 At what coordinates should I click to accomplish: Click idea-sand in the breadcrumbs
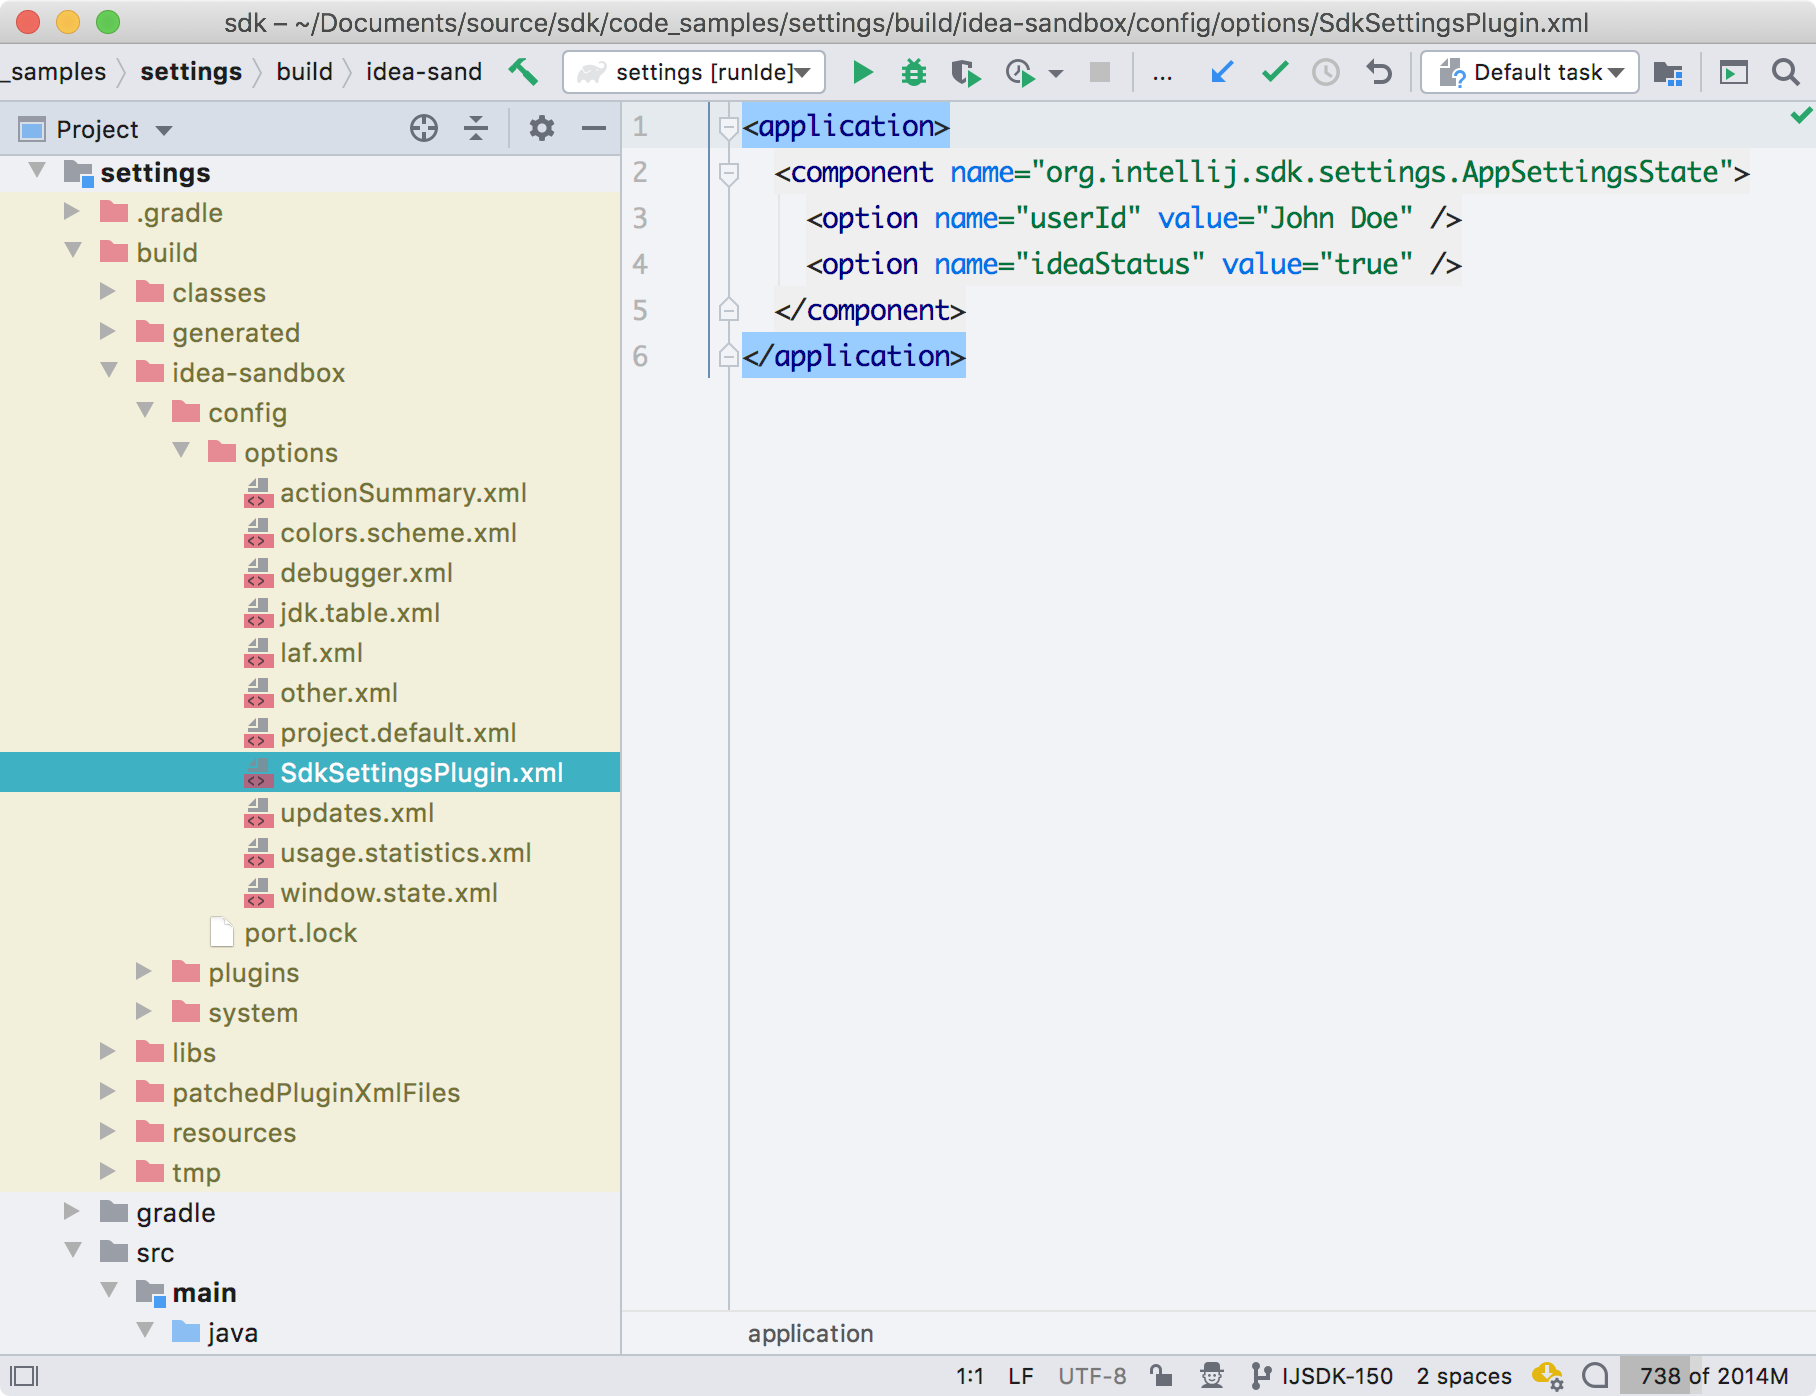[x=422, y=71]
